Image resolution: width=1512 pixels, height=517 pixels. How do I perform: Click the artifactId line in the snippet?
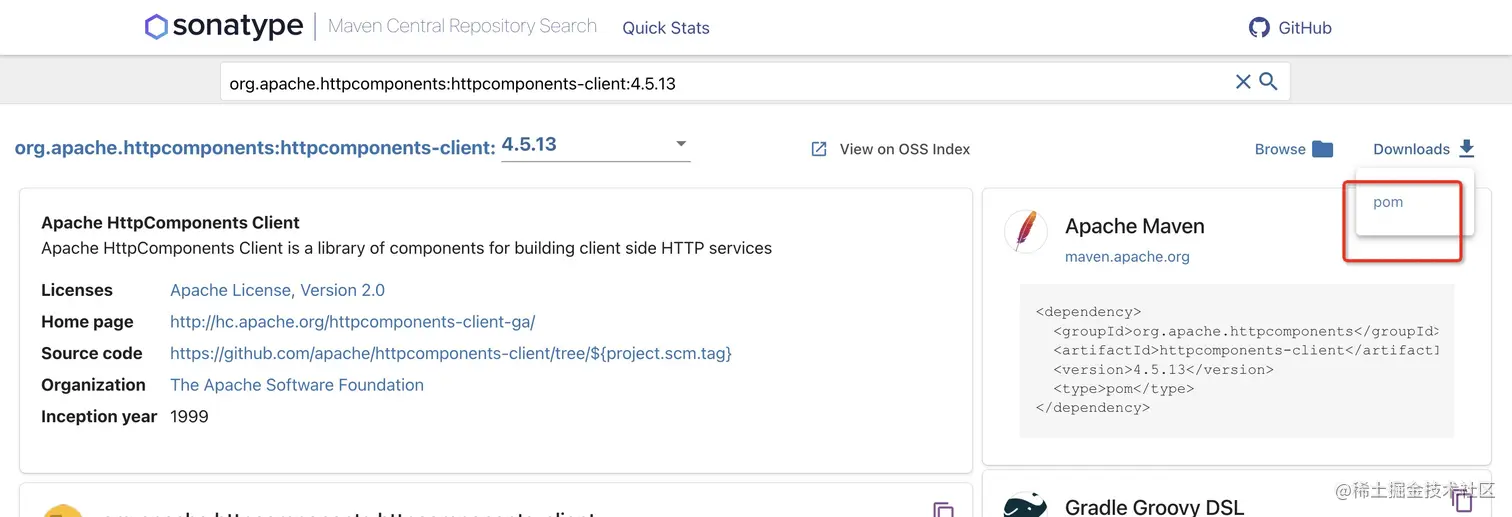[x=1245, y=350]
